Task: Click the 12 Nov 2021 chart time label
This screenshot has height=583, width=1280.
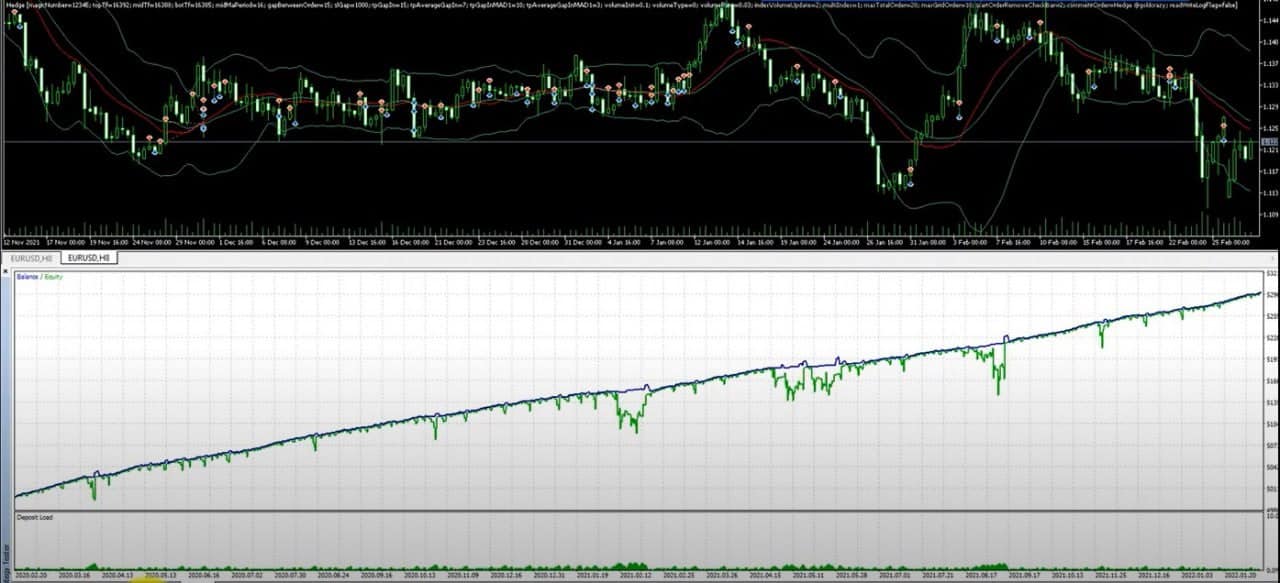Action: (x=21, y=242)
